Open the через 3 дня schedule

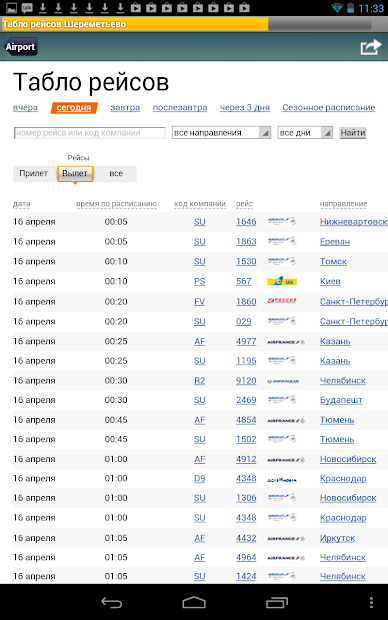pos(245,108)
